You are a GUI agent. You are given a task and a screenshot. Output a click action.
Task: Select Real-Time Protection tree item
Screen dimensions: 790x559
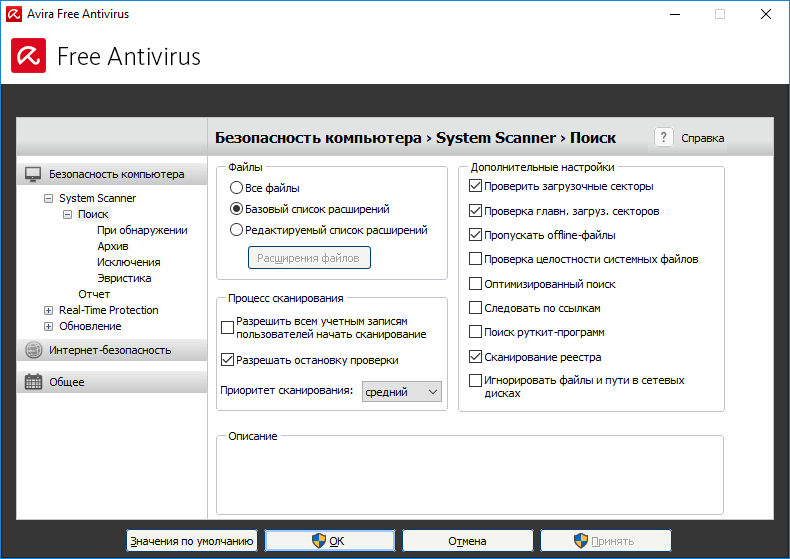pyautogui.click(x=108, y=310)
